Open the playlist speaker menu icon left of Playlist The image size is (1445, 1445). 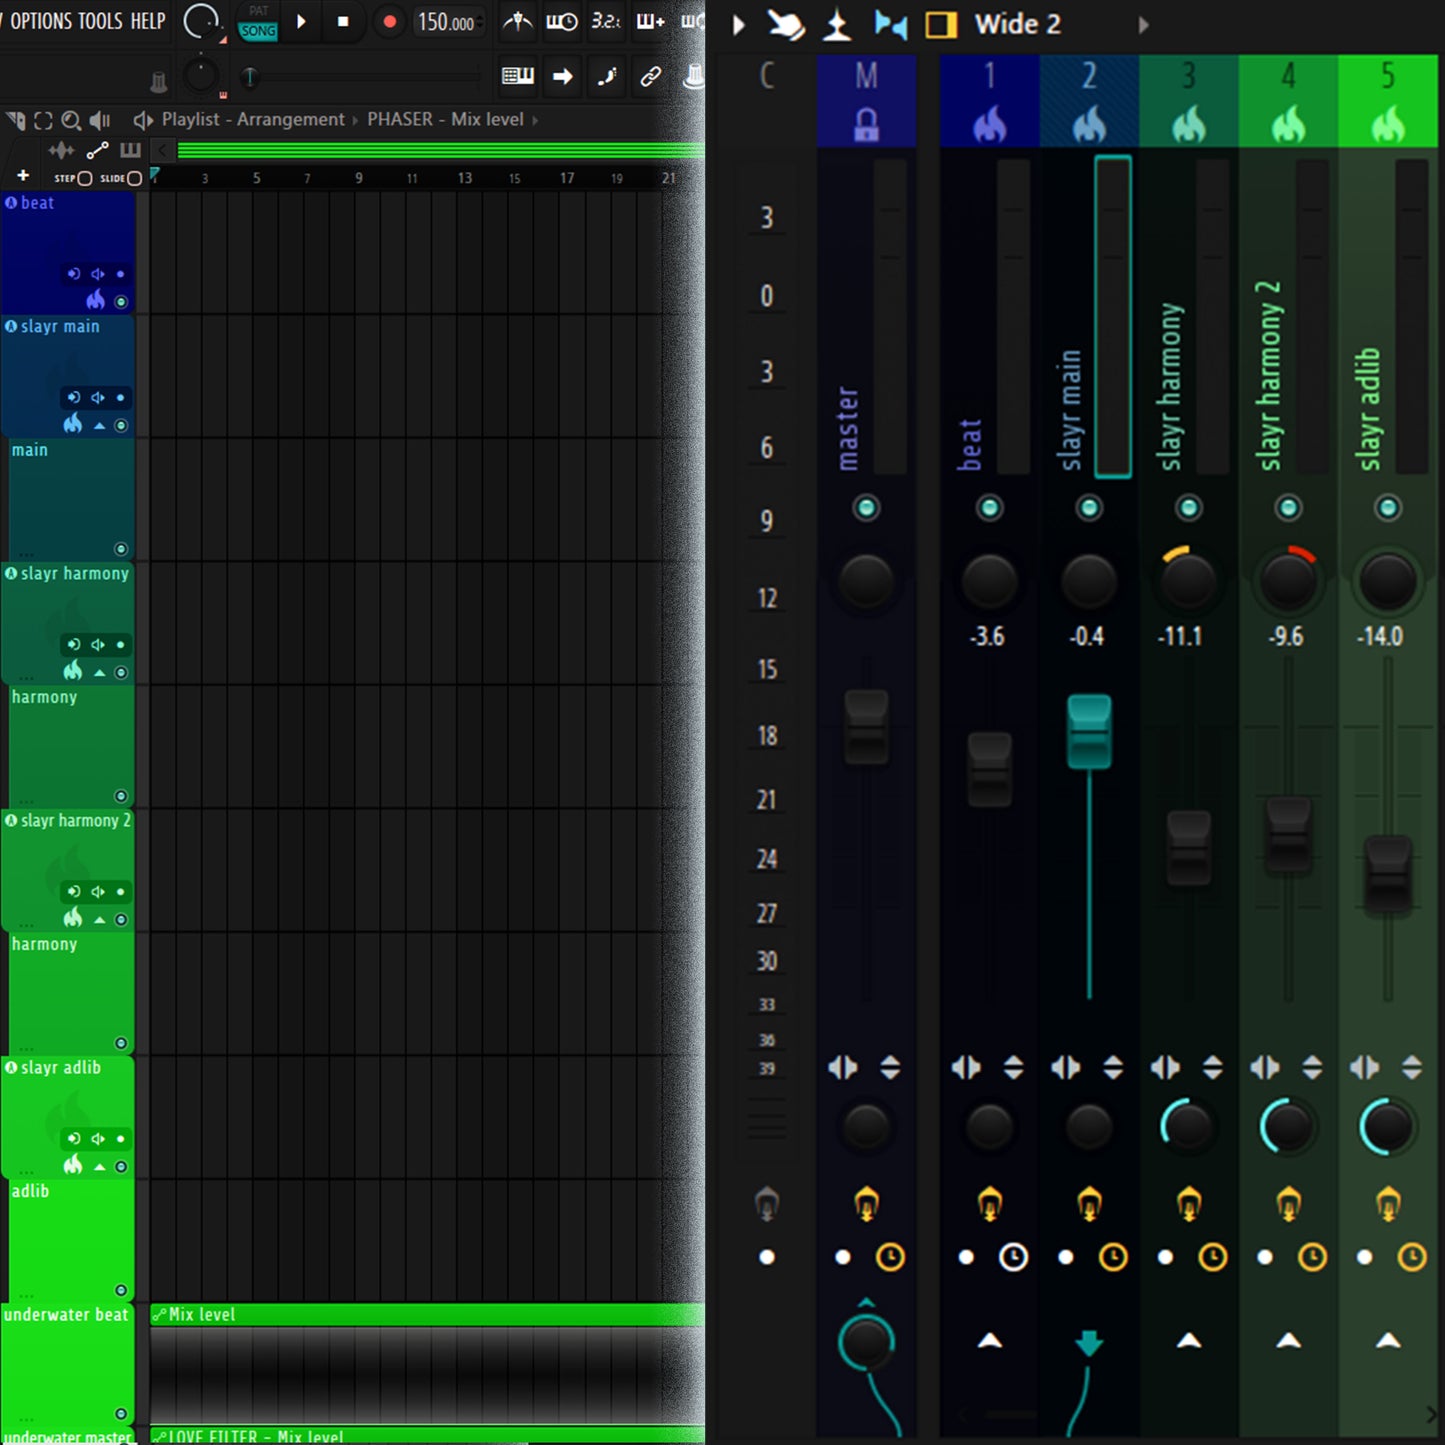click(x=143, y=120)
